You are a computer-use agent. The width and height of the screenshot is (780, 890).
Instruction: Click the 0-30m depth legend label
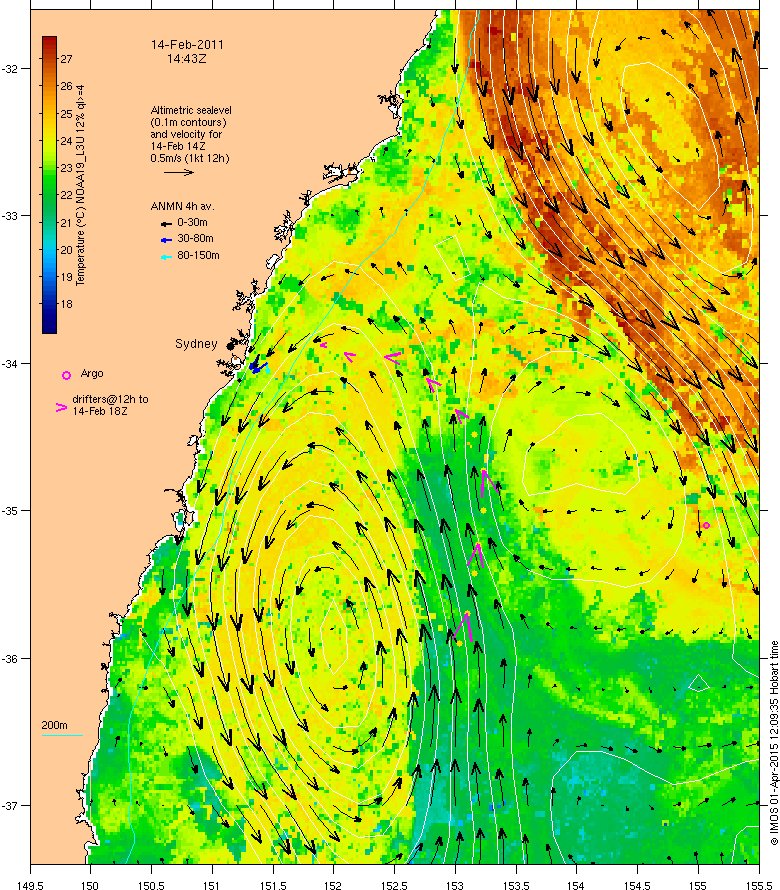coord(192,222)
